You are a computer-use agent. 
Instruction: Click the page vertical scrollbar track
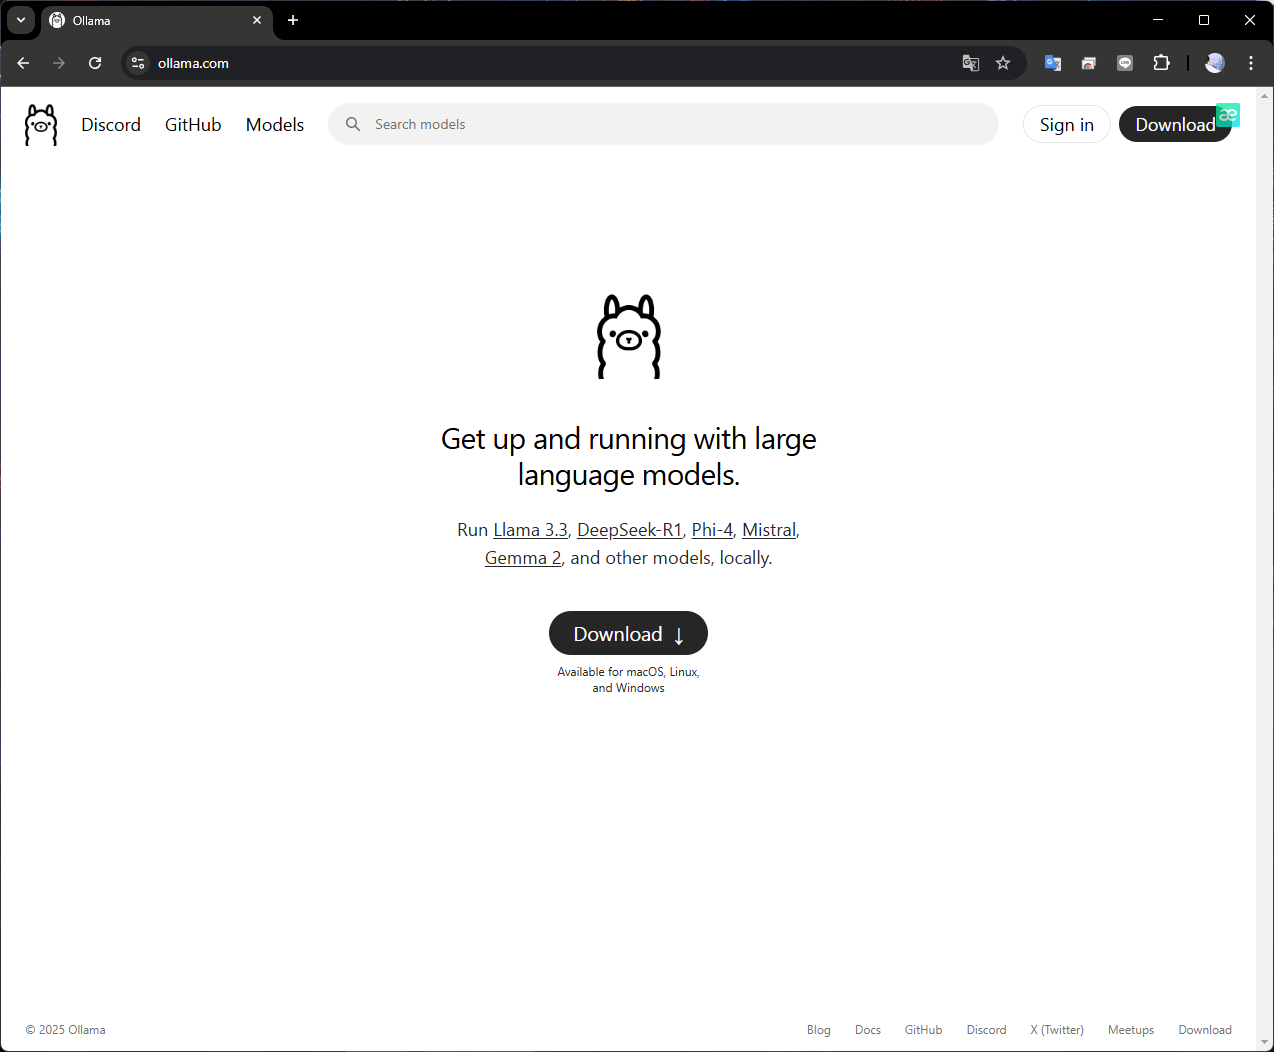1265,570
